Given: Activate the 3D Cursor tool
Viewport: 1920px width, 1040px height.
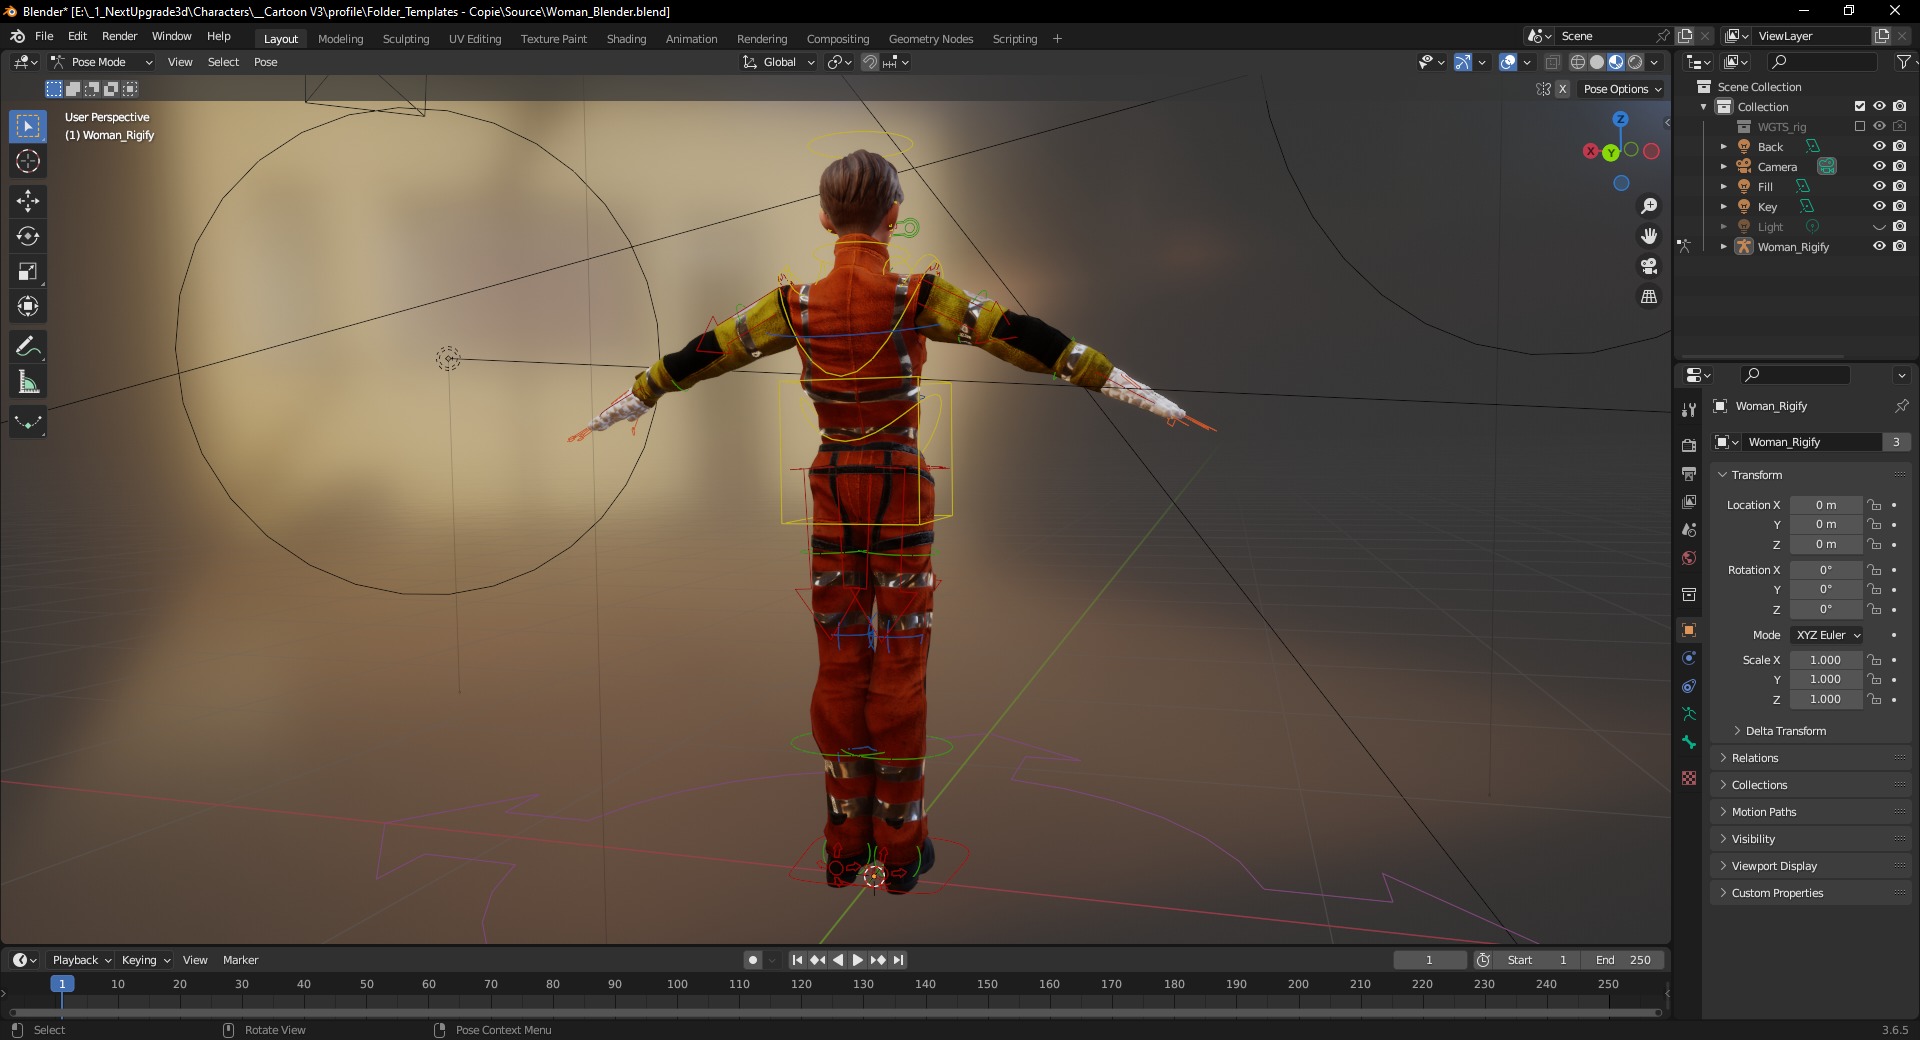Looking at the screenshot, I should (x=28, y=161).
